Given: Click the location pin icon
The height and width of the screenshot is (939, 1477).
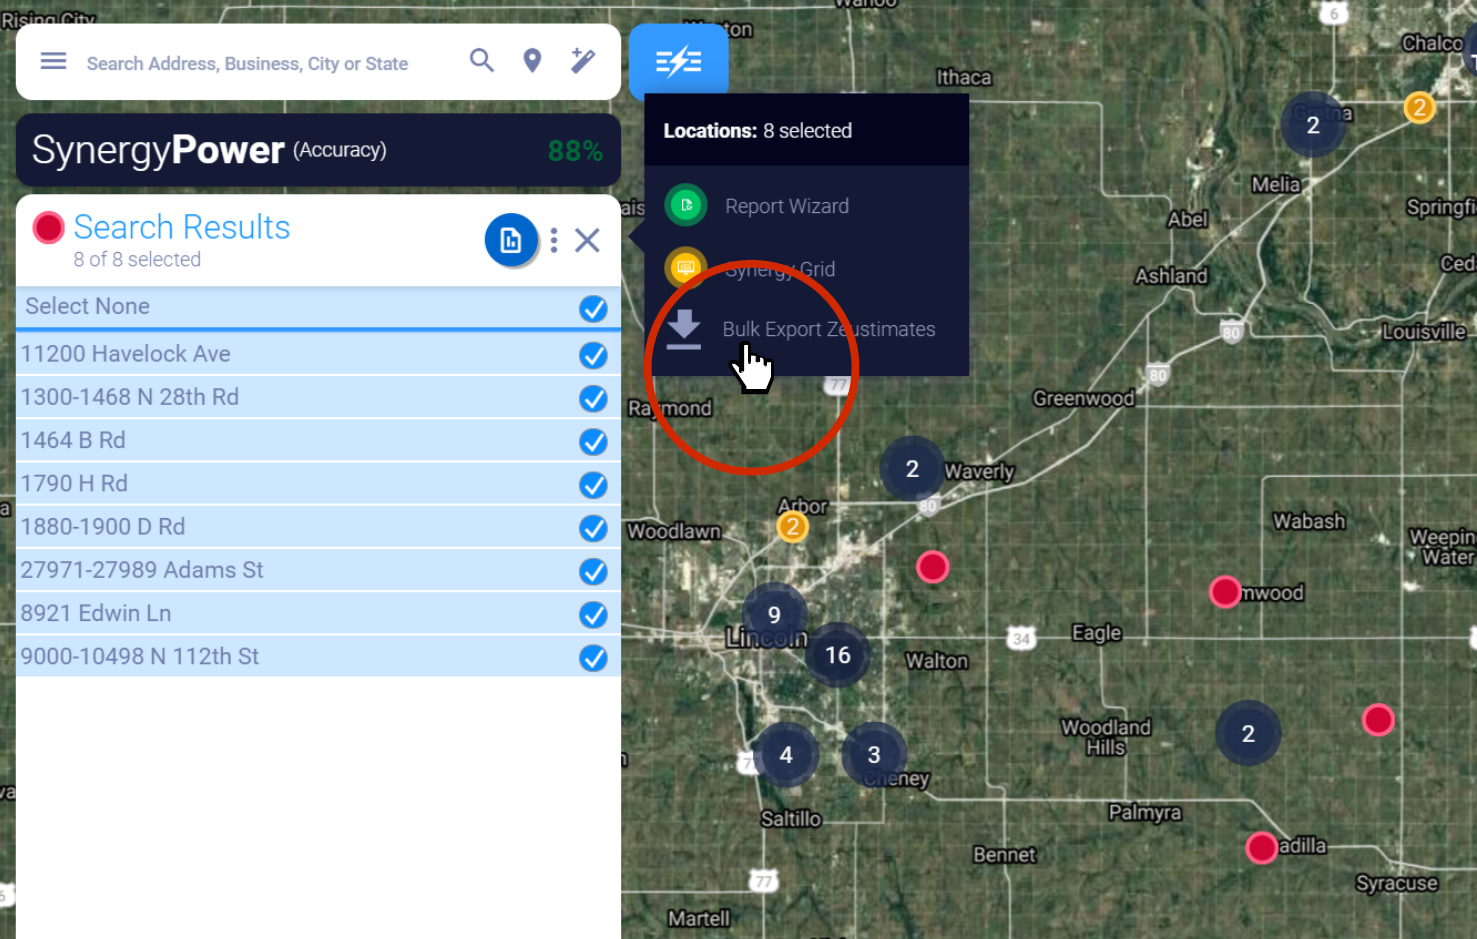Looking at the screenshot, I should coord(532,62).
